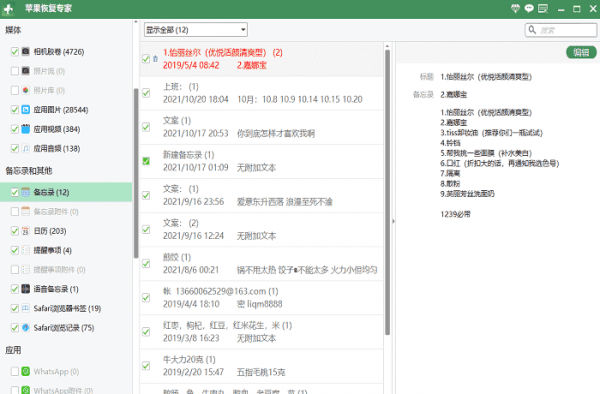
Task: Toggle checkbox for 新建备忘录 (1) note
Action: (146, 161)
